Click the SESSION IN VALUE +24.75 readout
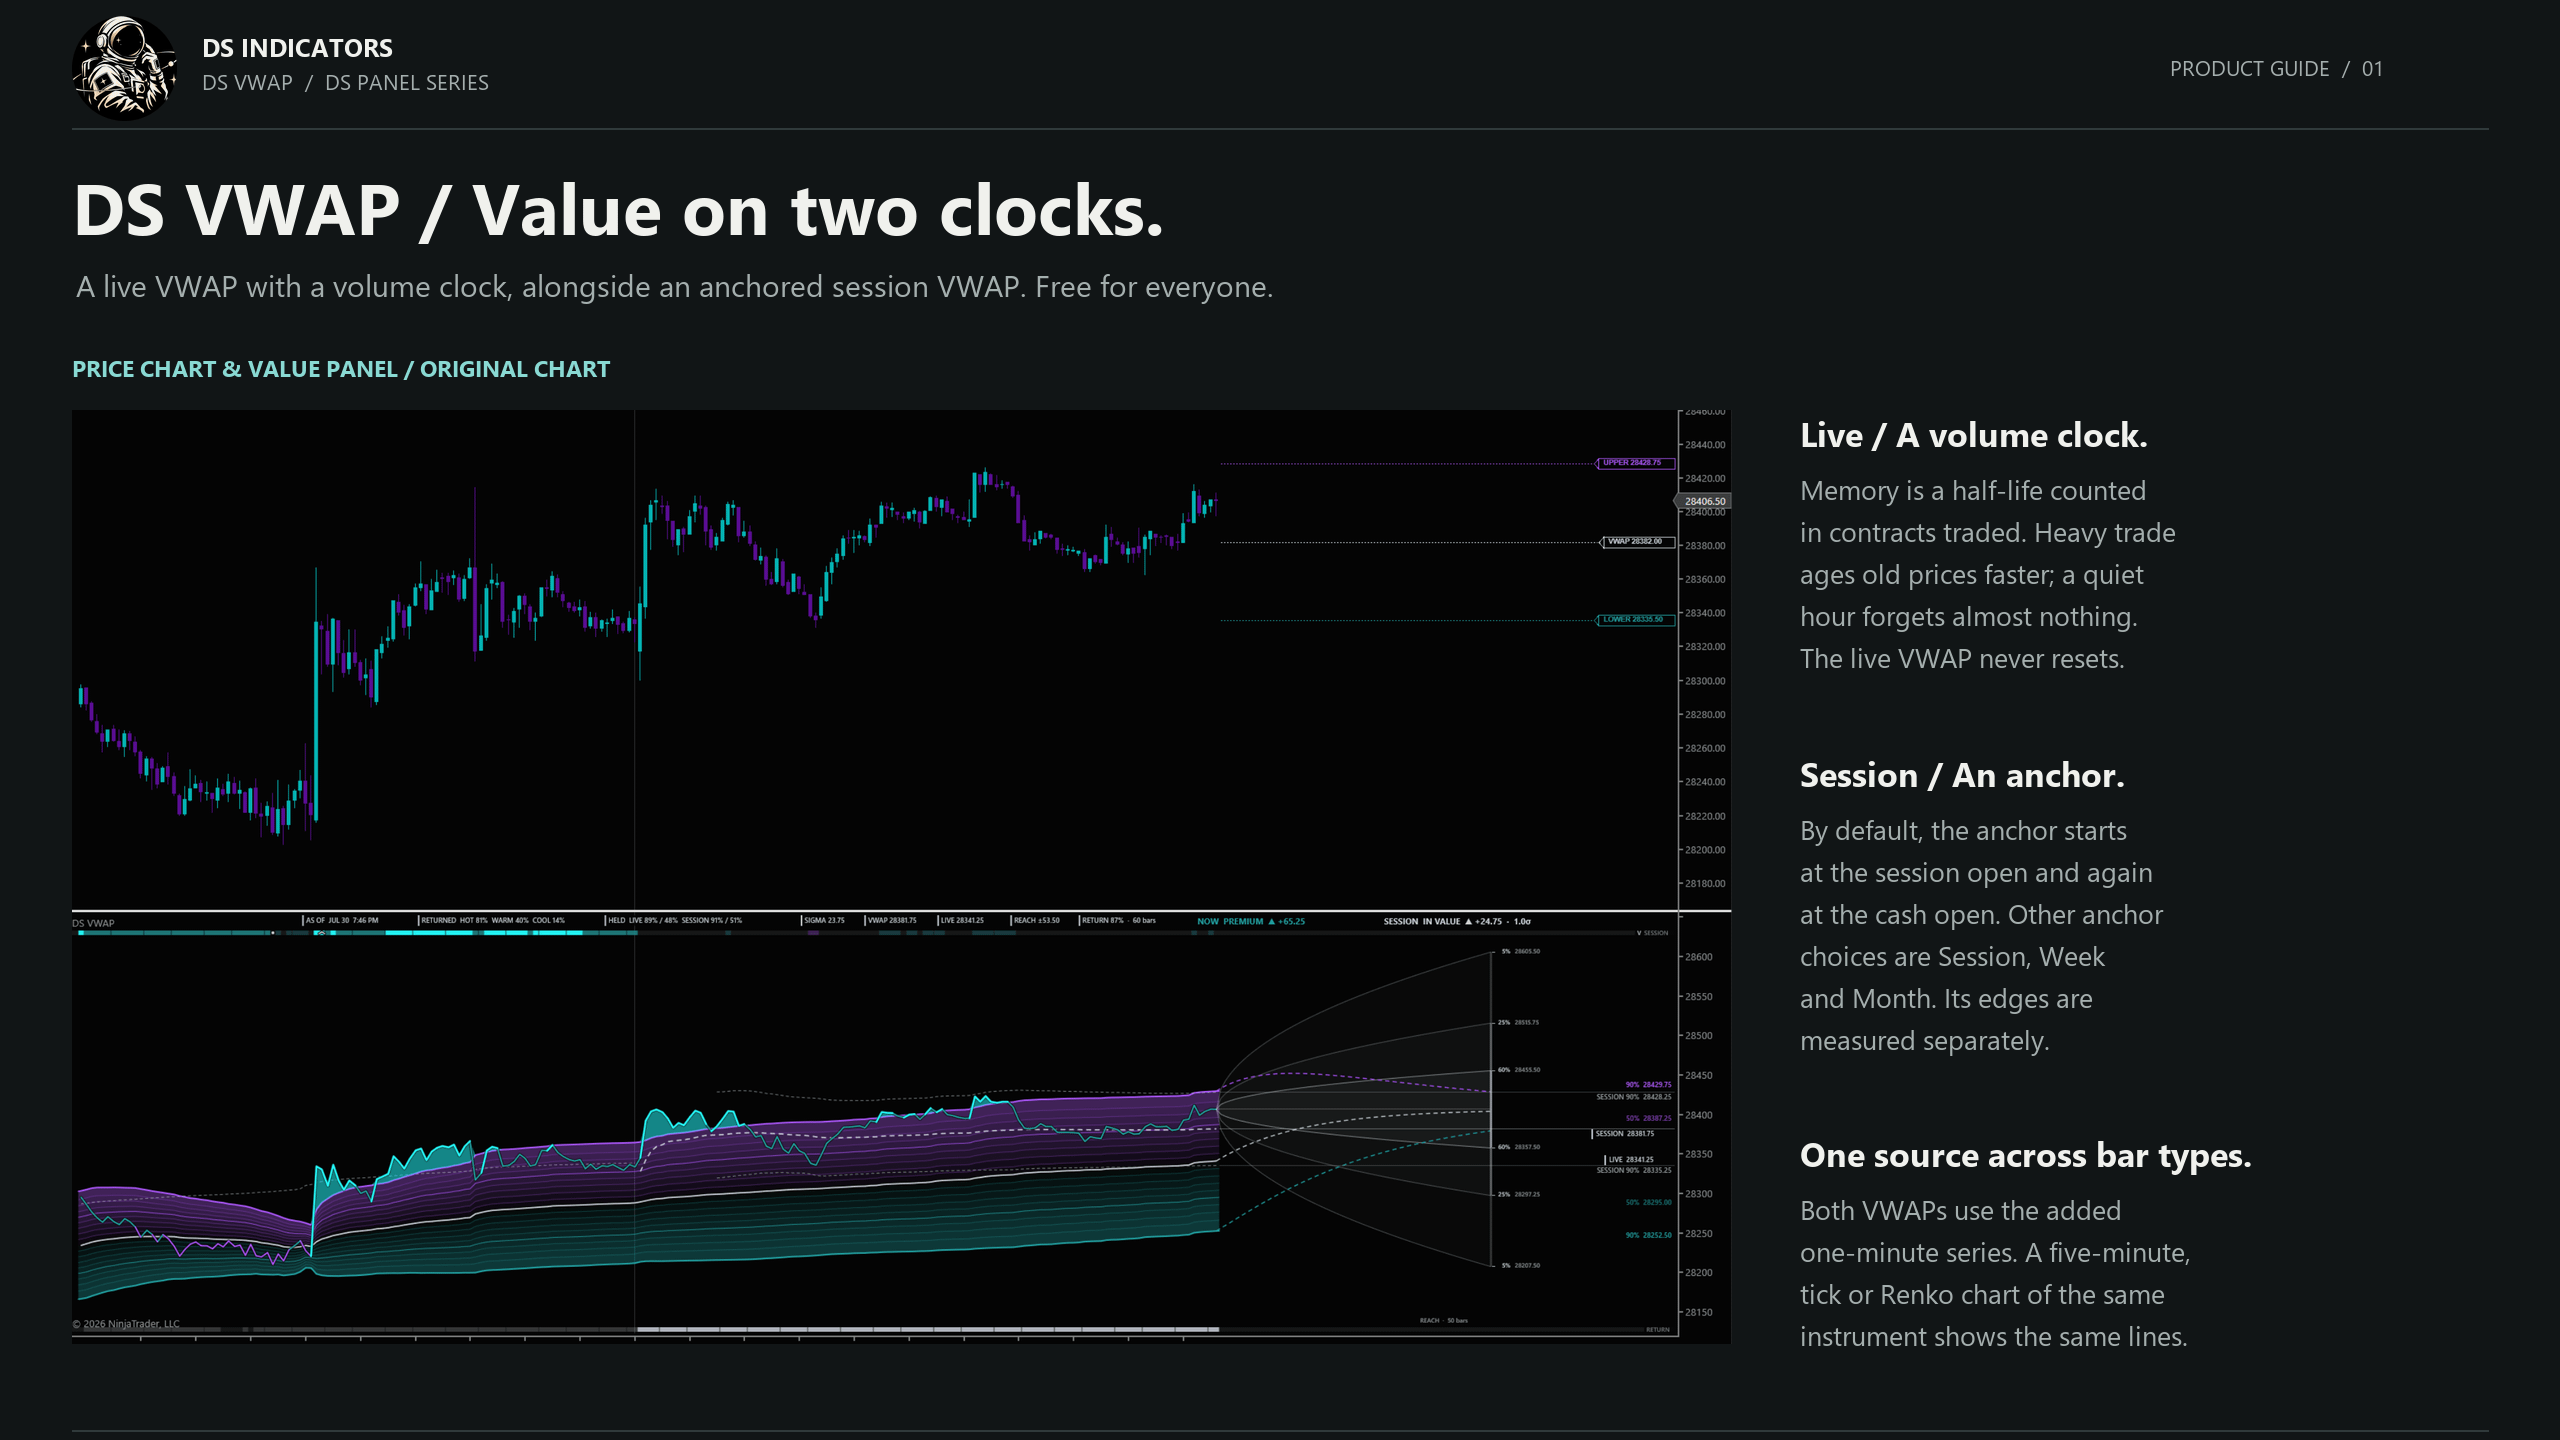The image size is (2560, 1440). click(1456, 921)
